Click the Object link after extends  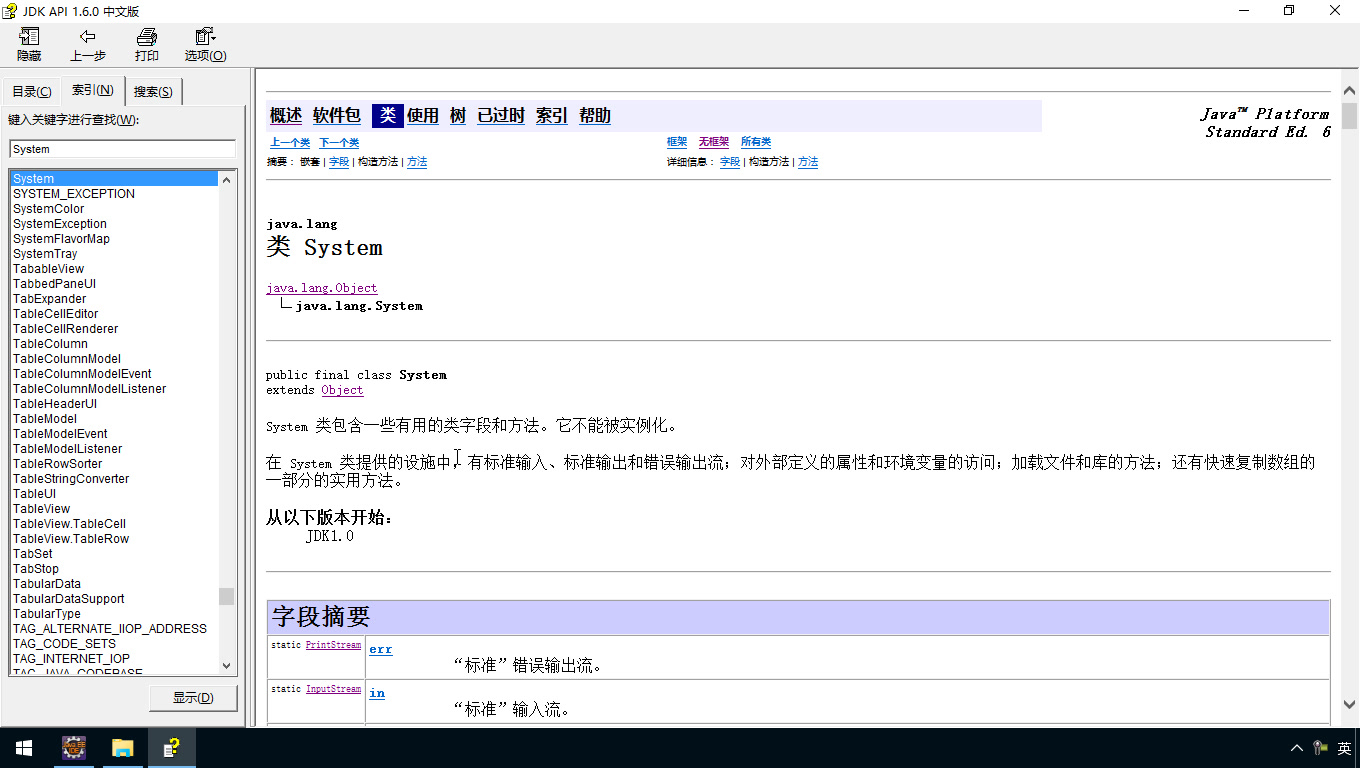[x=342, y=390]
